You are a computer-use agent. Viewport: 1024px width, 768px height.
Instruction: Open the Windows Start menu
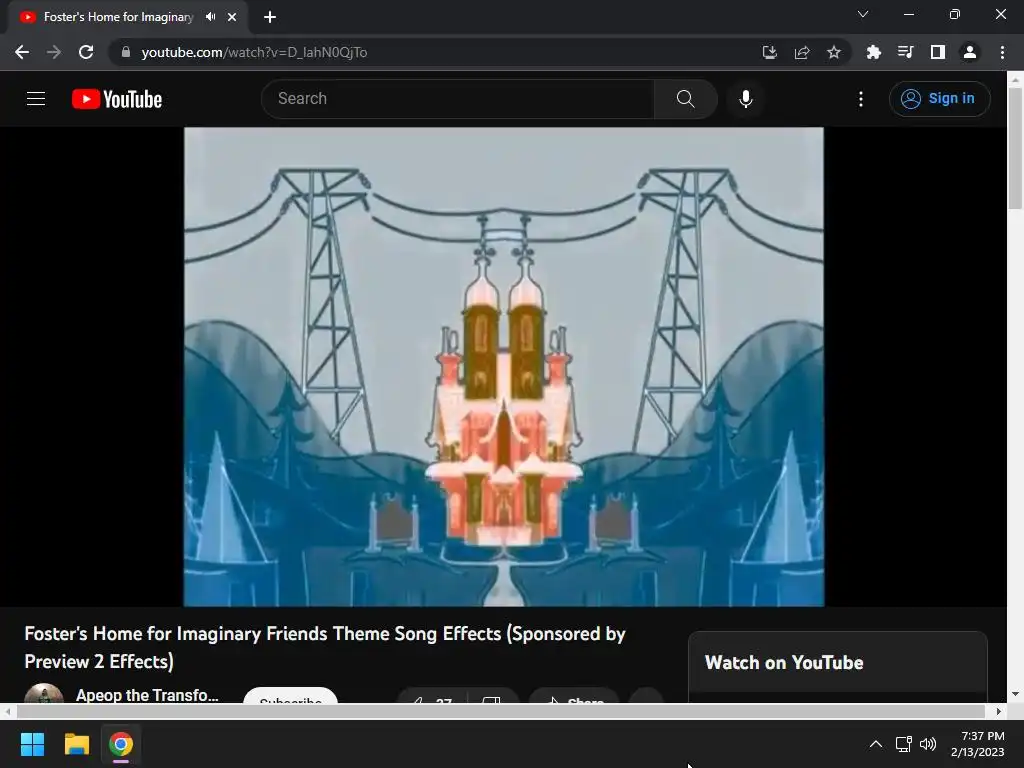[32, 744]
